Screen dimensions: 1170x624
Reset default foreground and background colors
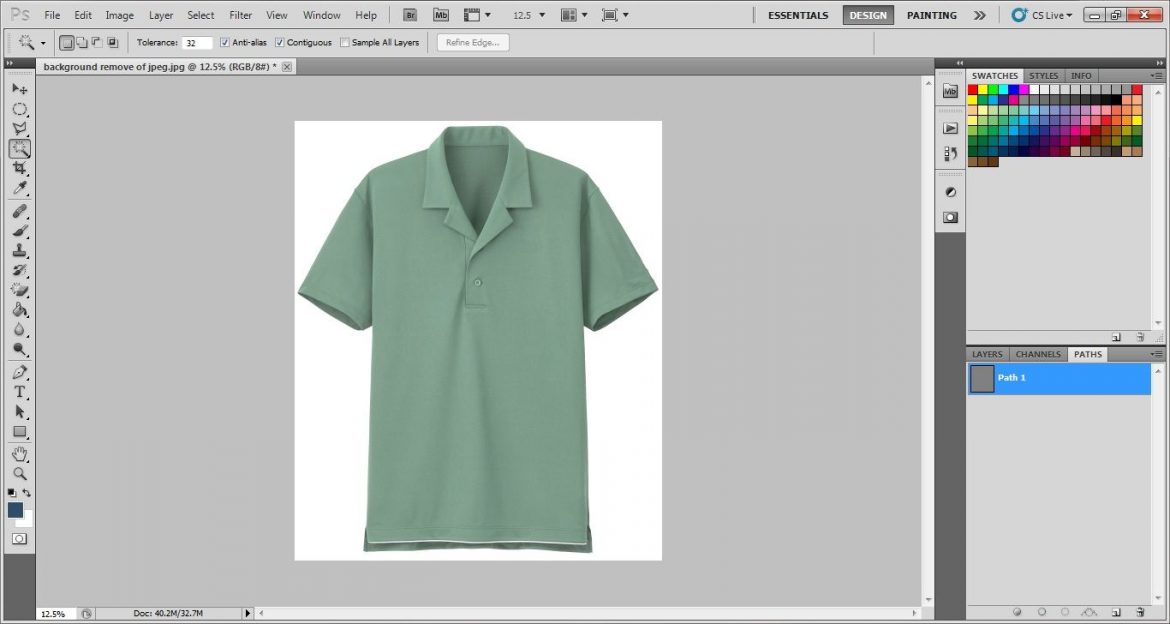click(x=12, y=493)
